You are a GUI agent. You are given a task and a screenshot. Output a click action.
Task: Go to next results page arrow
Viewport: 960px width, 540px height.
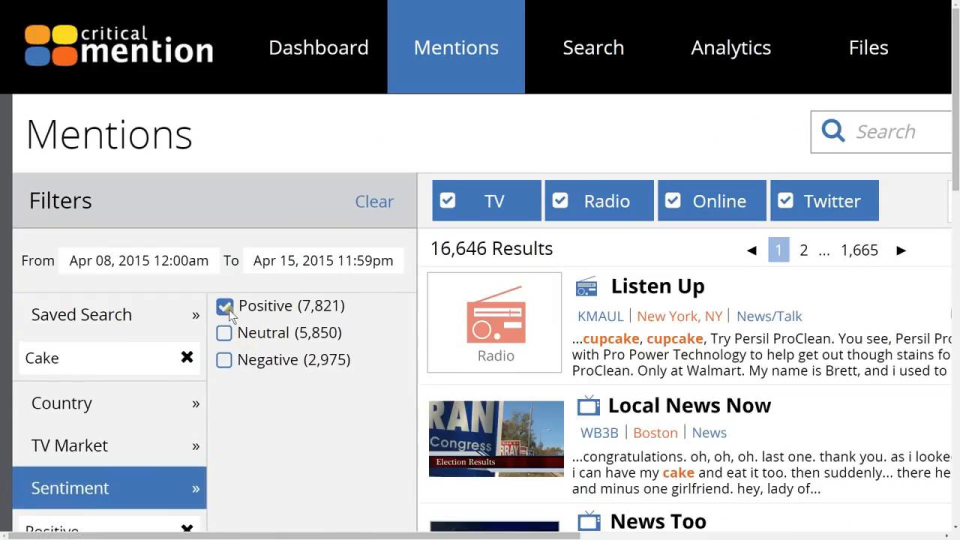[x=901, y=250]
